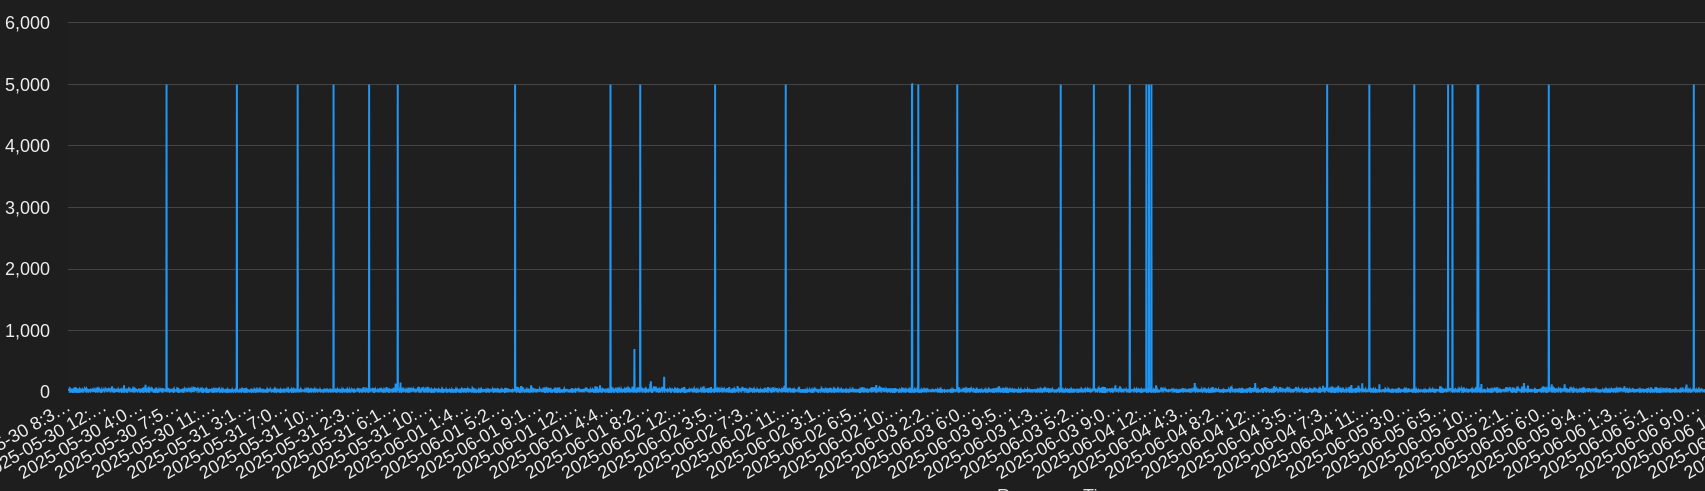Select the short spike reaching about 700
Image resolution: width=1705 pixels, height=491 pixels.
coord(634,368)
